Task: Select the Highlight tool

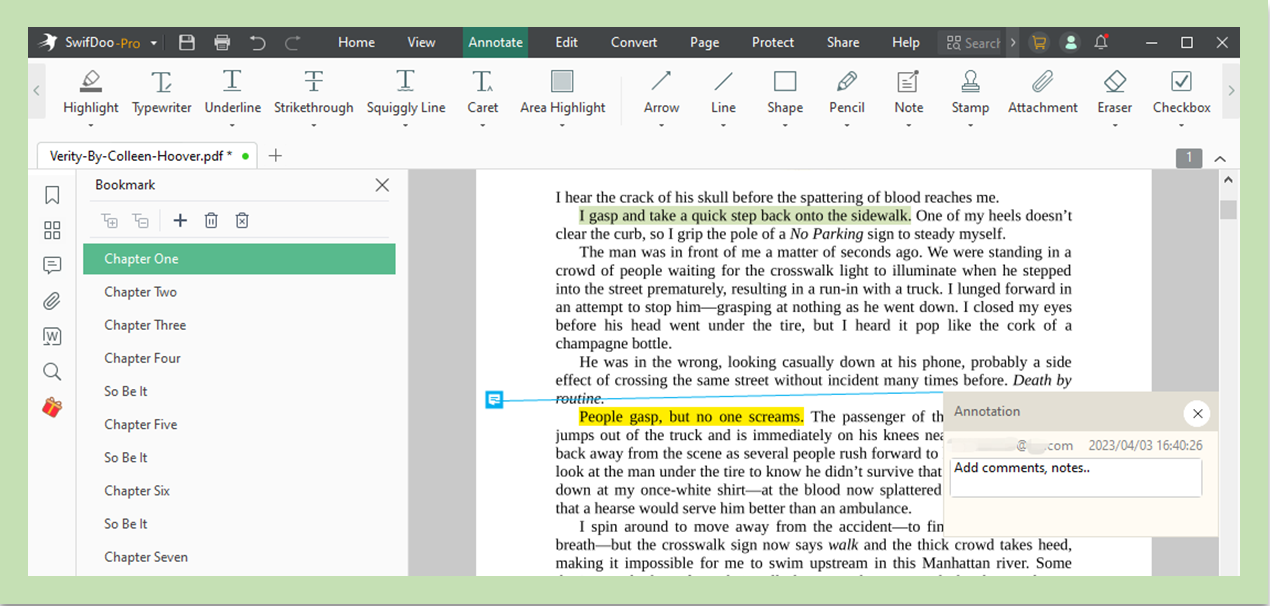Action: 91,92
